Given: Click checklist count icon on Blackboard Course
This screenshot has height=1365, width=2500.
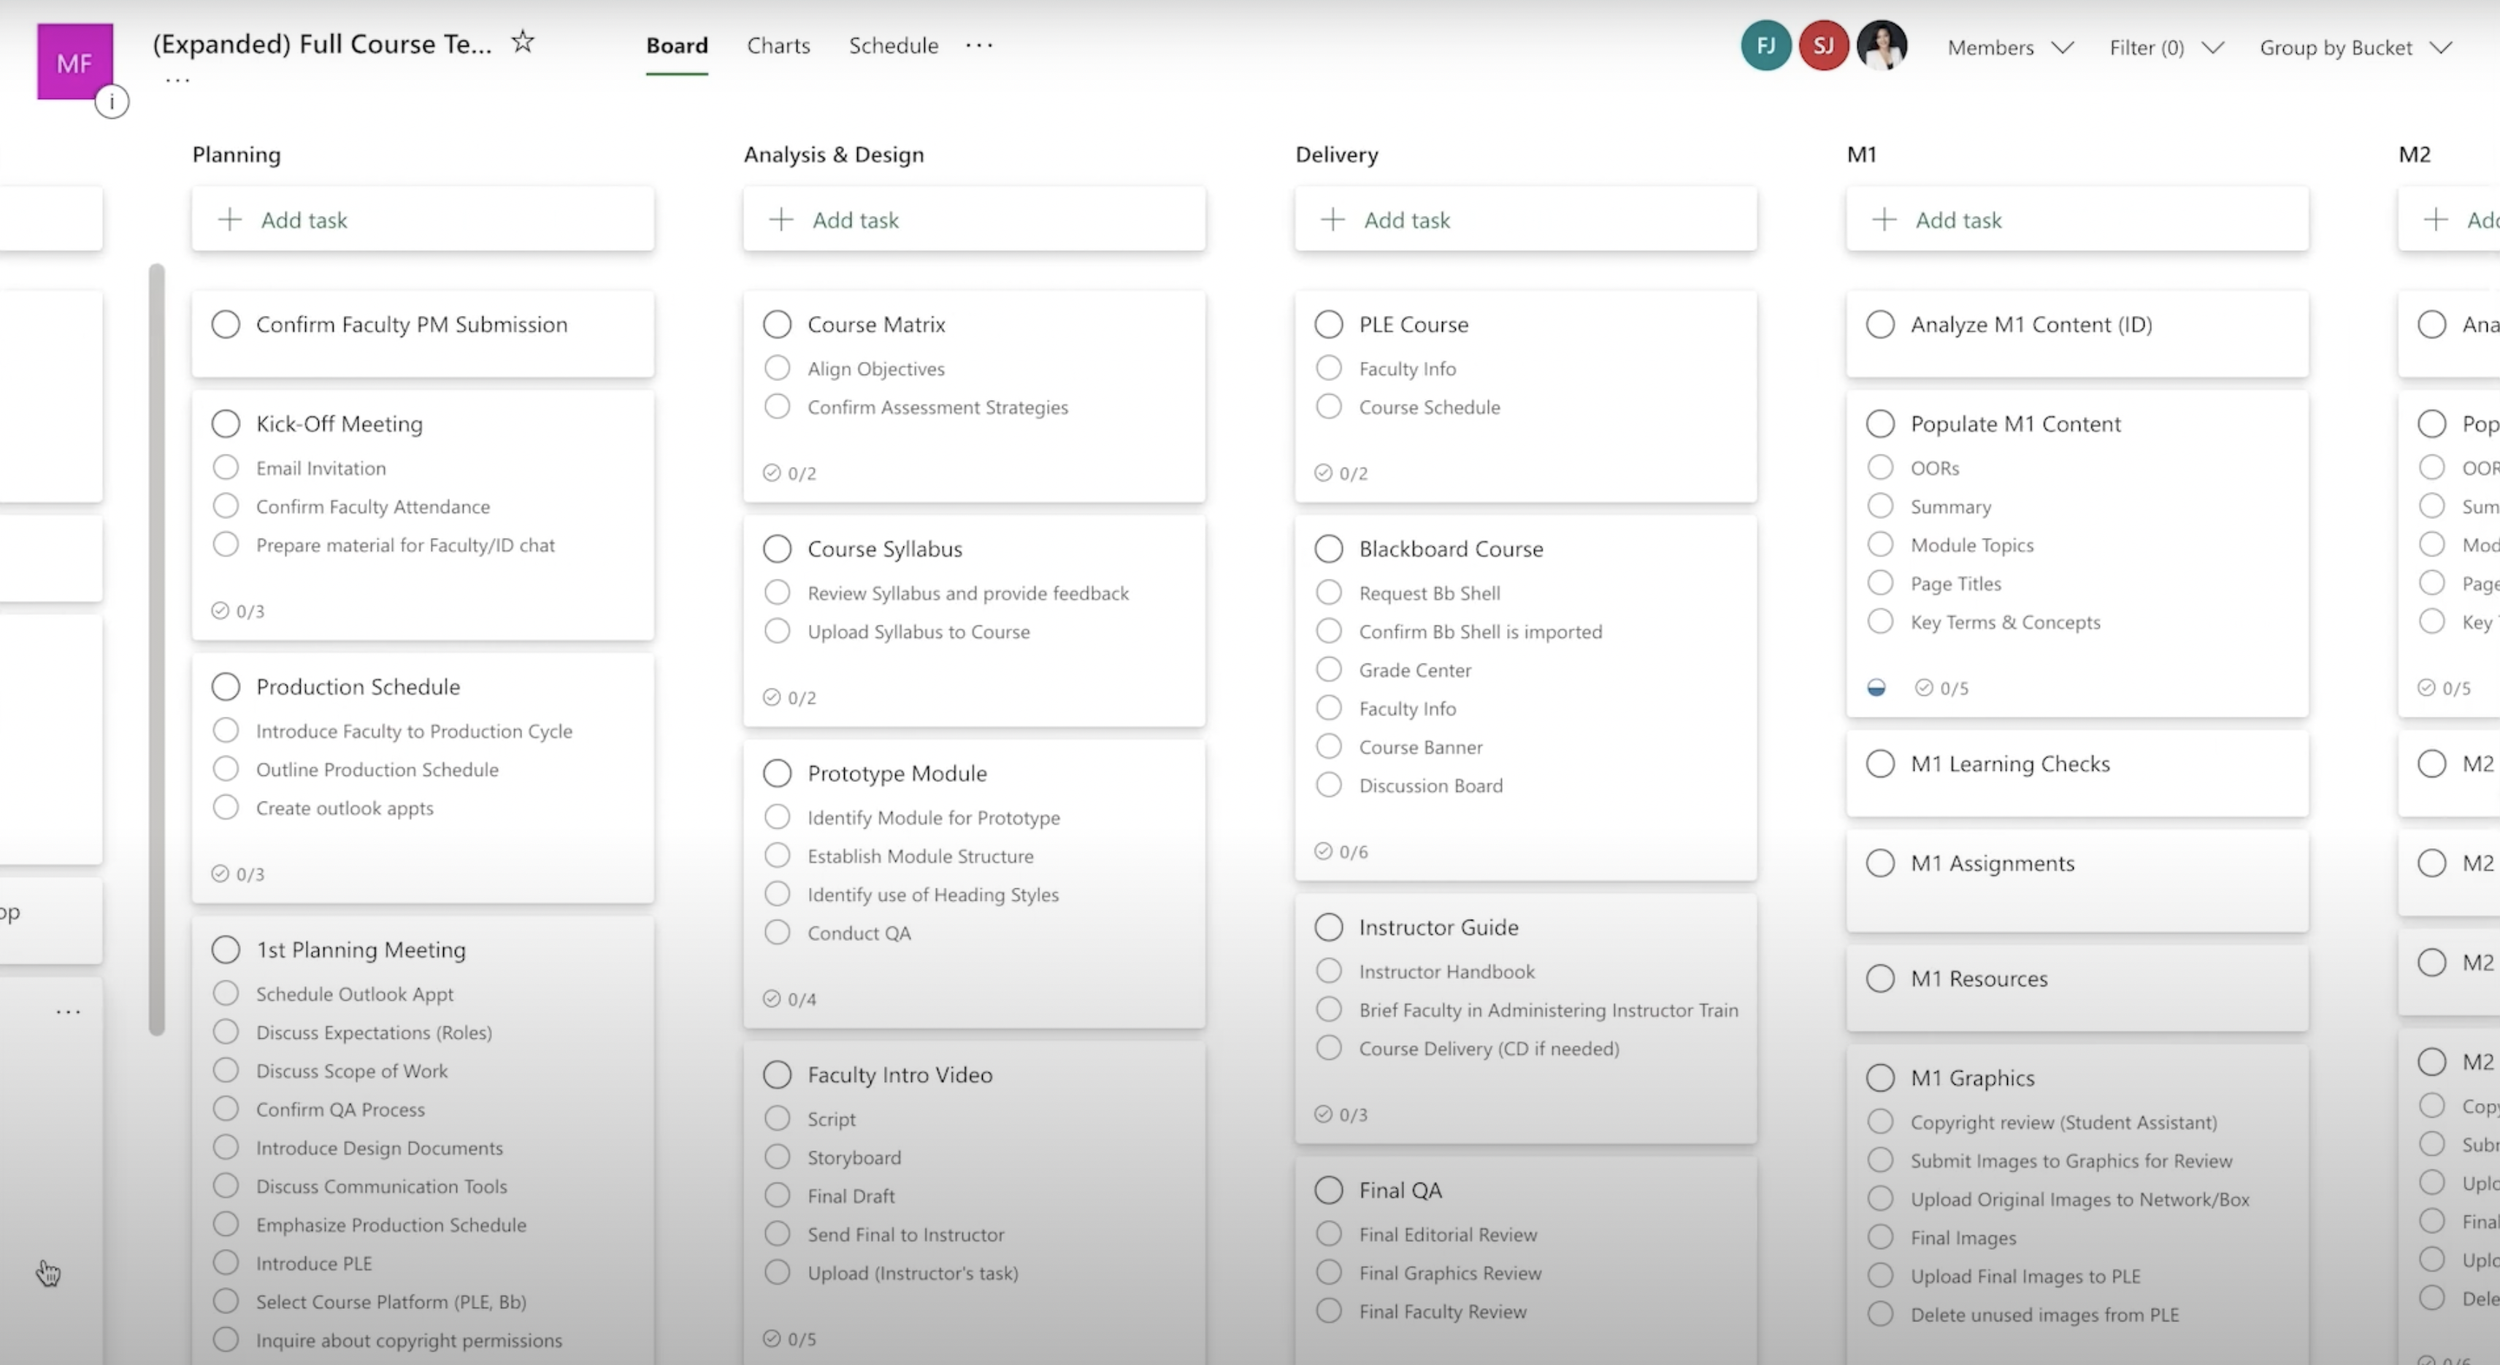Looking at the screenshot, I should pyautogui.click(x=1323, y=851).
